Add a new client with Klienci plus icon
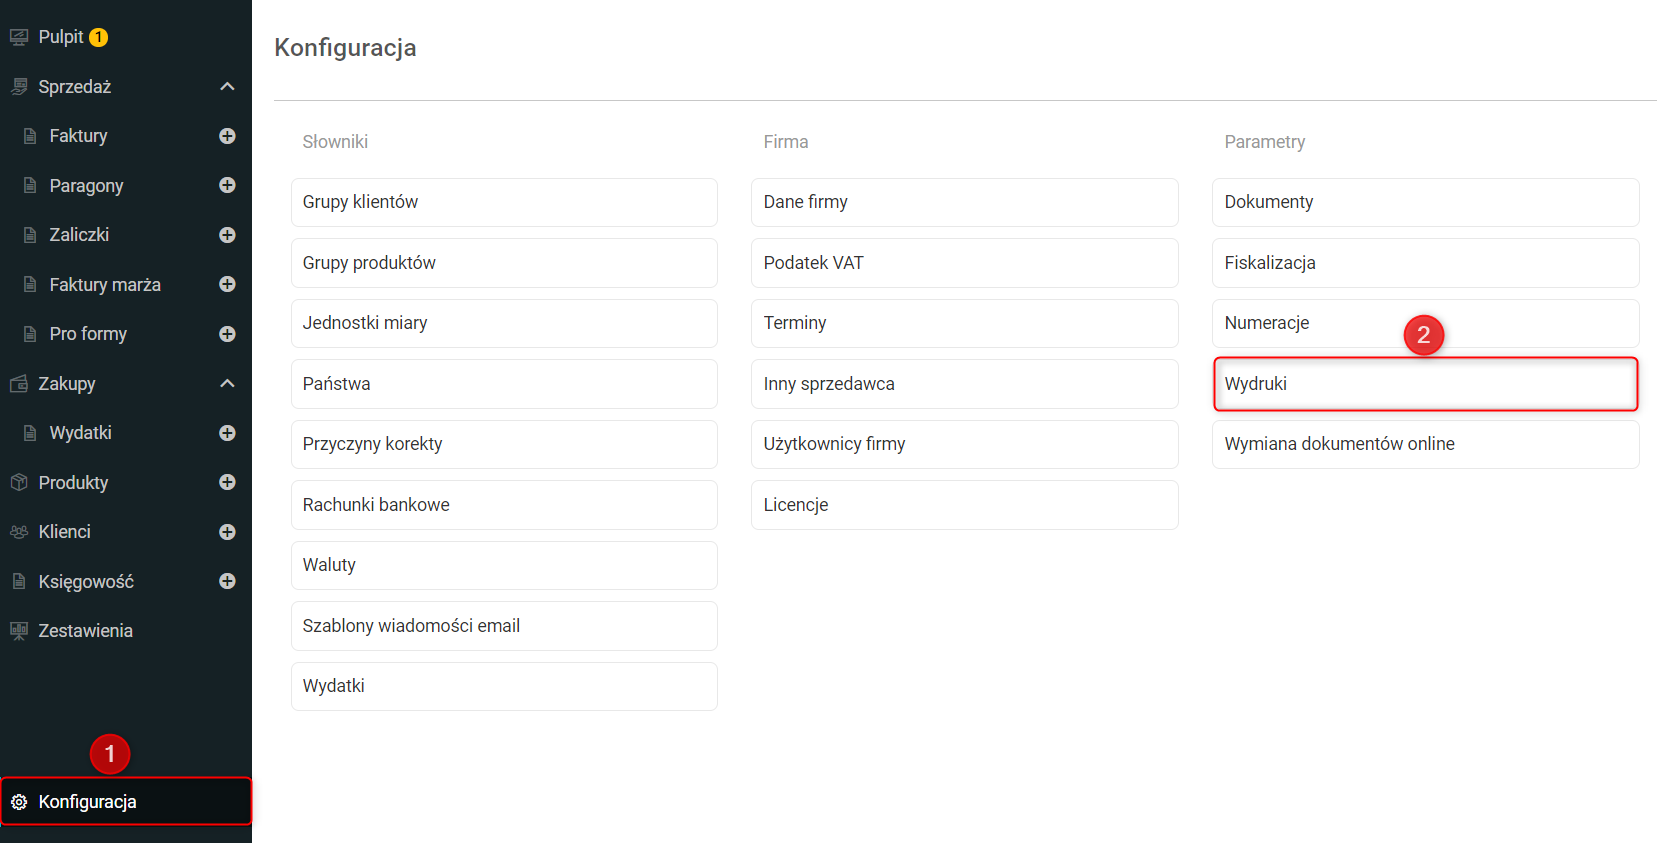This screenshot has height=843, width=1677. (227, 532)
